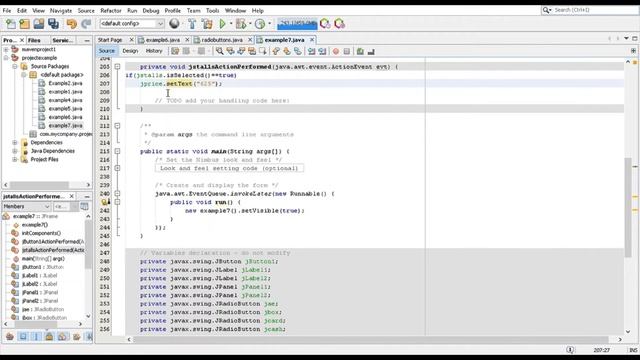The height and width of the screenshot is (360, 640).
Task: Open the Files panel tab
Action: (34, 40)
